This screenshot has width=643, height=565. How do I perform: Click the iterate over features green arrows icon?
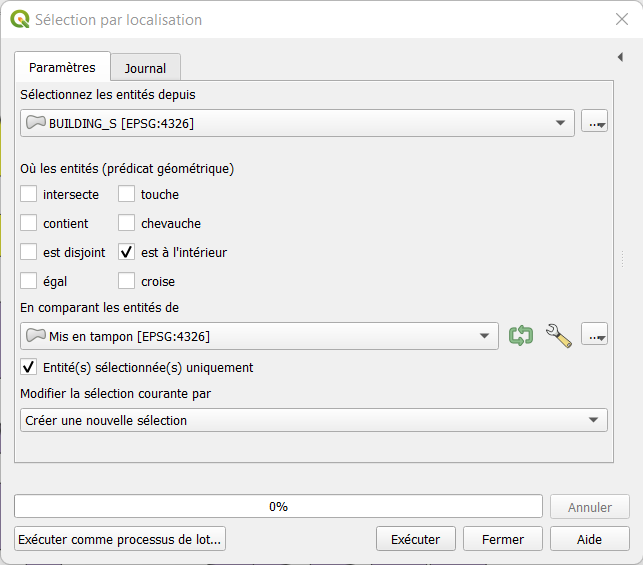click(x=521, y=336)
